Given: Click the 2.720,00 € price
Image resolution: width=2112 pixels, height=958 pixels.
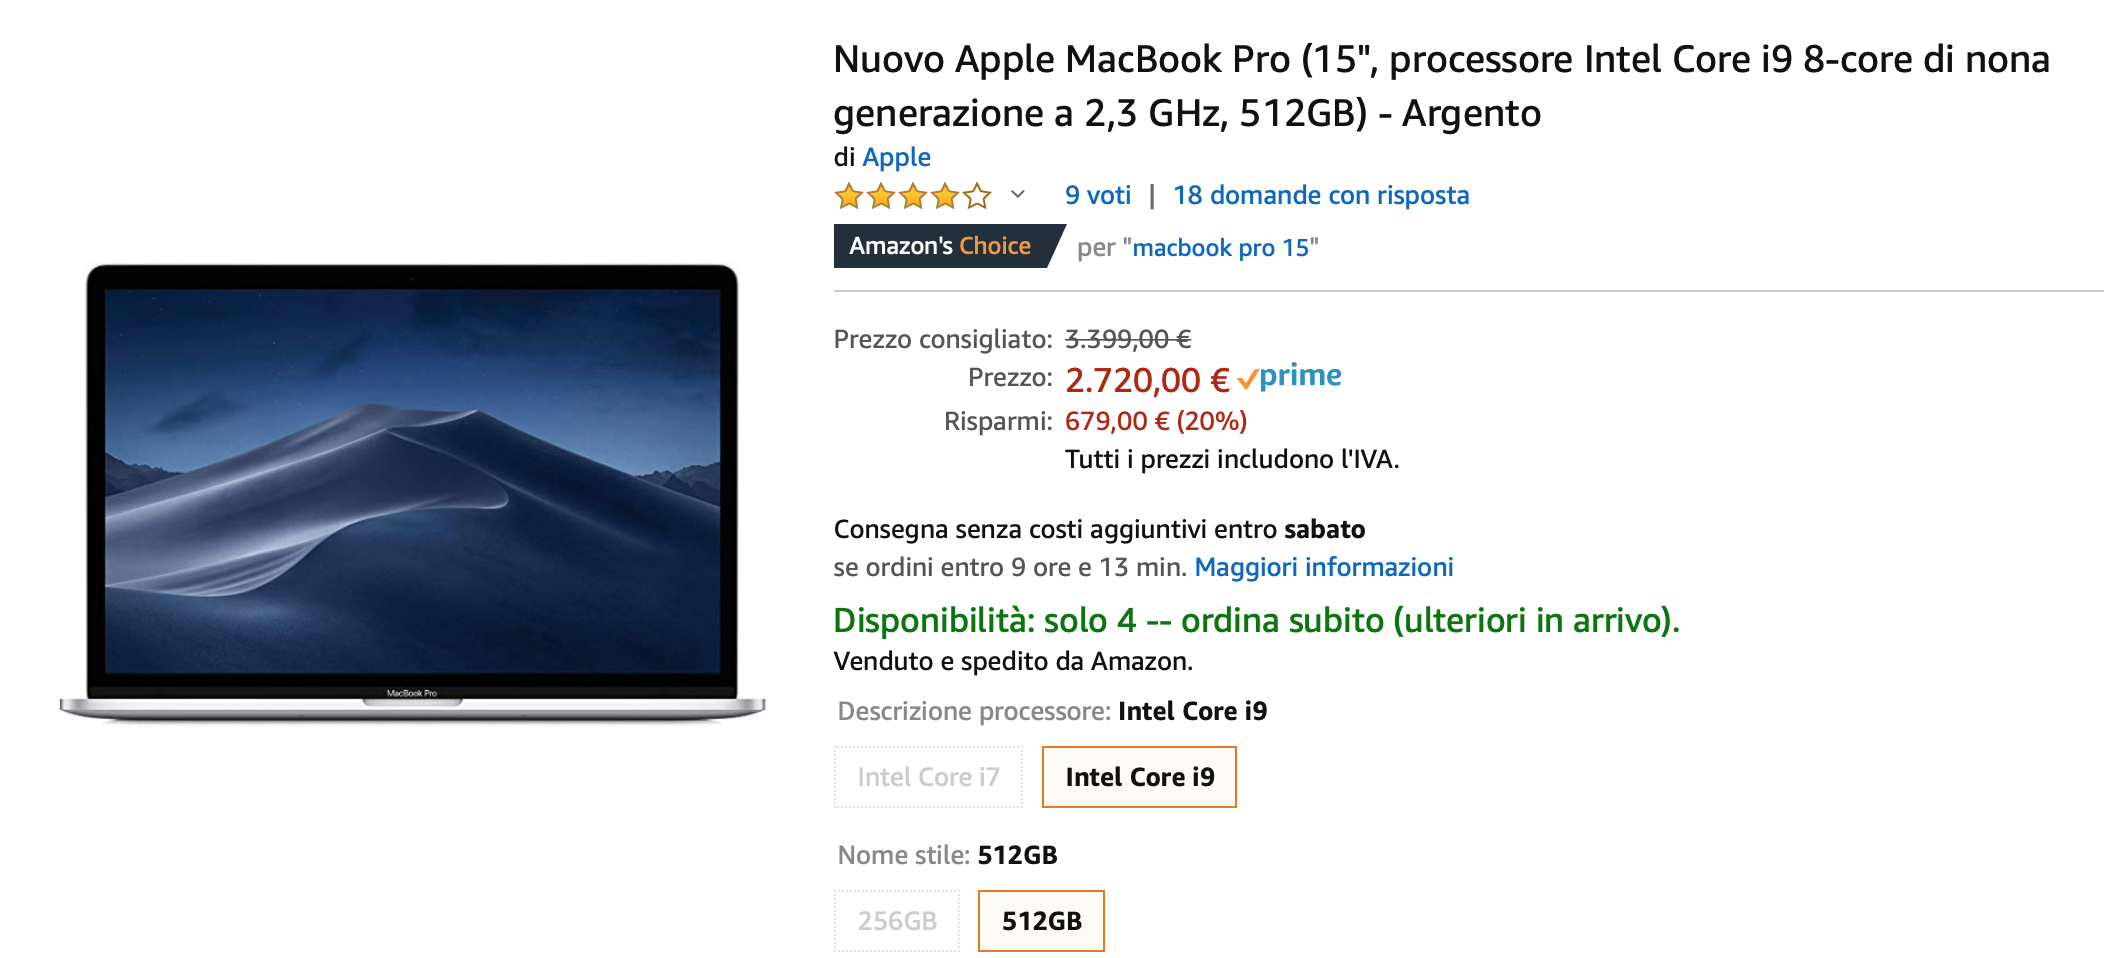Looking at the screenshot, I should pyautogui.click(x=1146, y=380).
